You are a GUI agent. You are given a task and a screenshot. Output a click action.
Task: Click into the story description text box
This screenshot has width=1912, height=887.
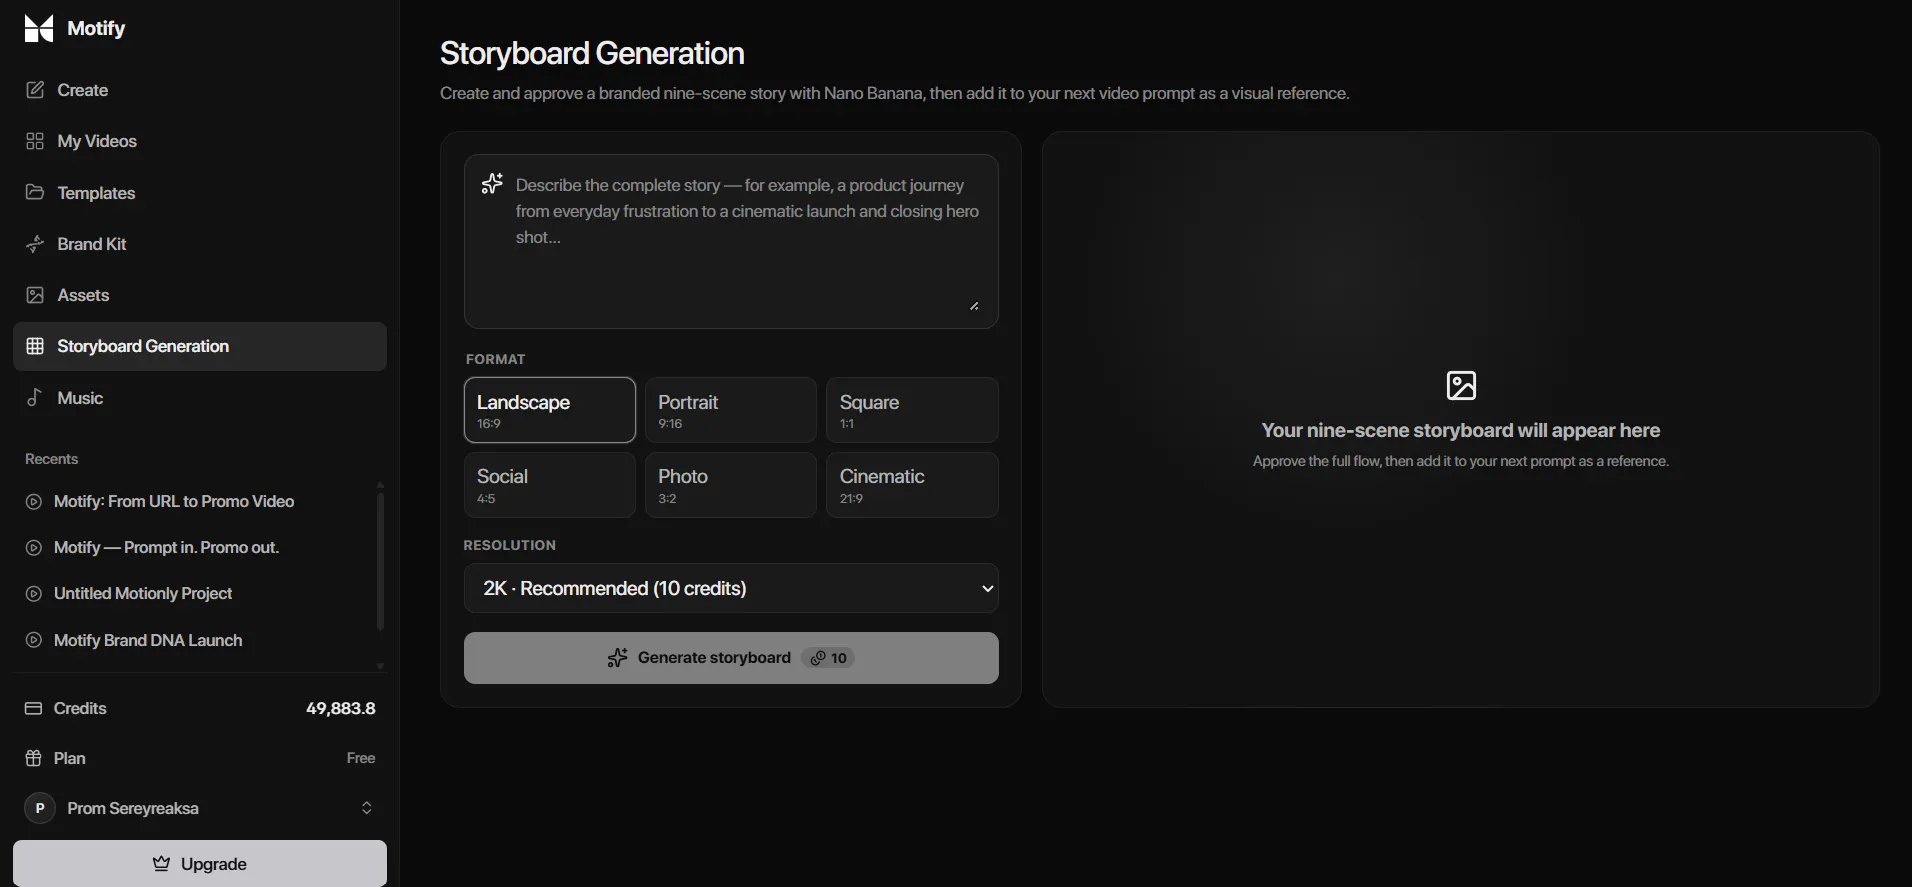[x=731, y=241]
